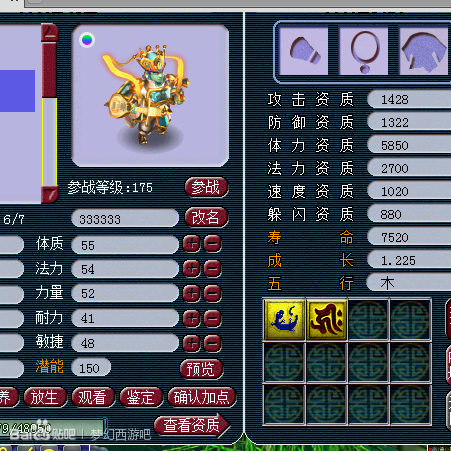The height and width of the screenshot is (451, 451).
Task: Click the 确认加点 button
Action: click(x=202, y=397)
